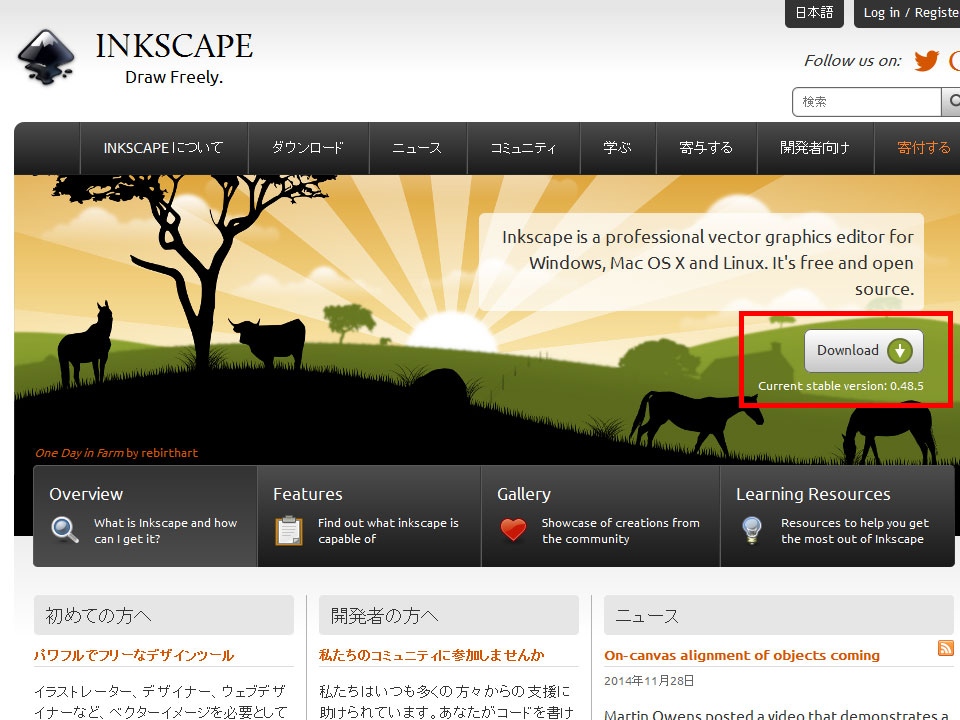Image resolution: width=960 pixels, height=720 pixels.
Task: Click the search magnifier button
Action: click(x=952, y=102)
